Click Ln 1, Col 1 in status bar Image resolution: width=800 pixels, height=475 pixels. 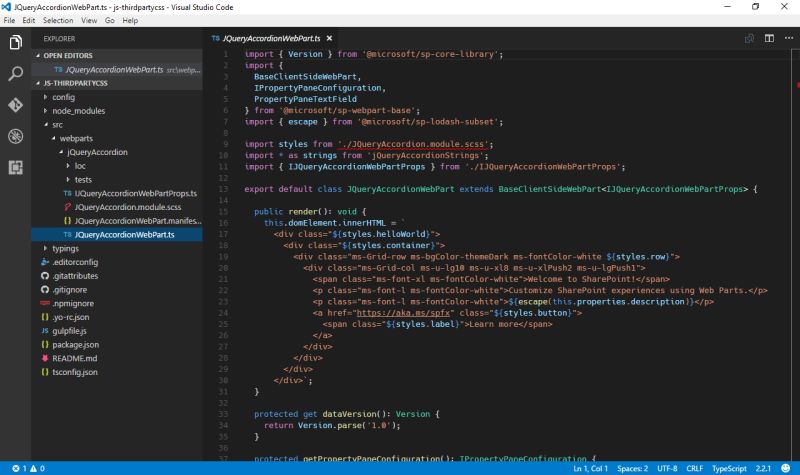[590, 468]
